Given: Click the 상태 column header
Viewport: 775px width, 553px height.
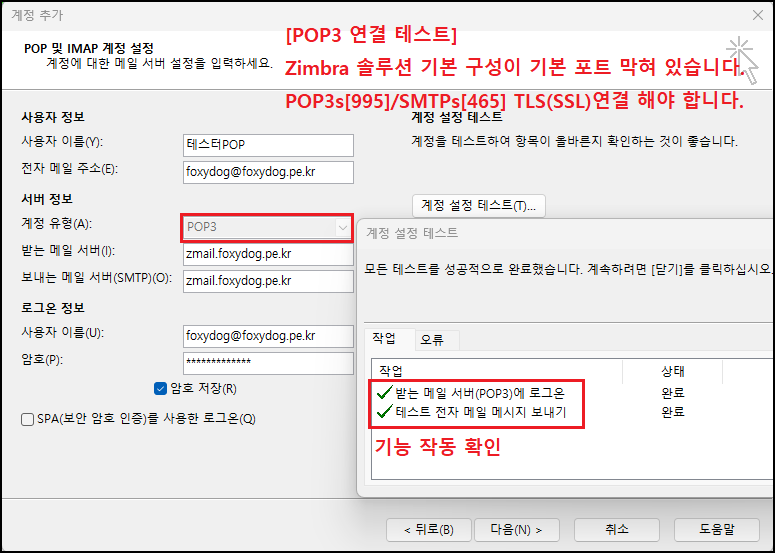Looking at the screenshot, I should point(672,371).
